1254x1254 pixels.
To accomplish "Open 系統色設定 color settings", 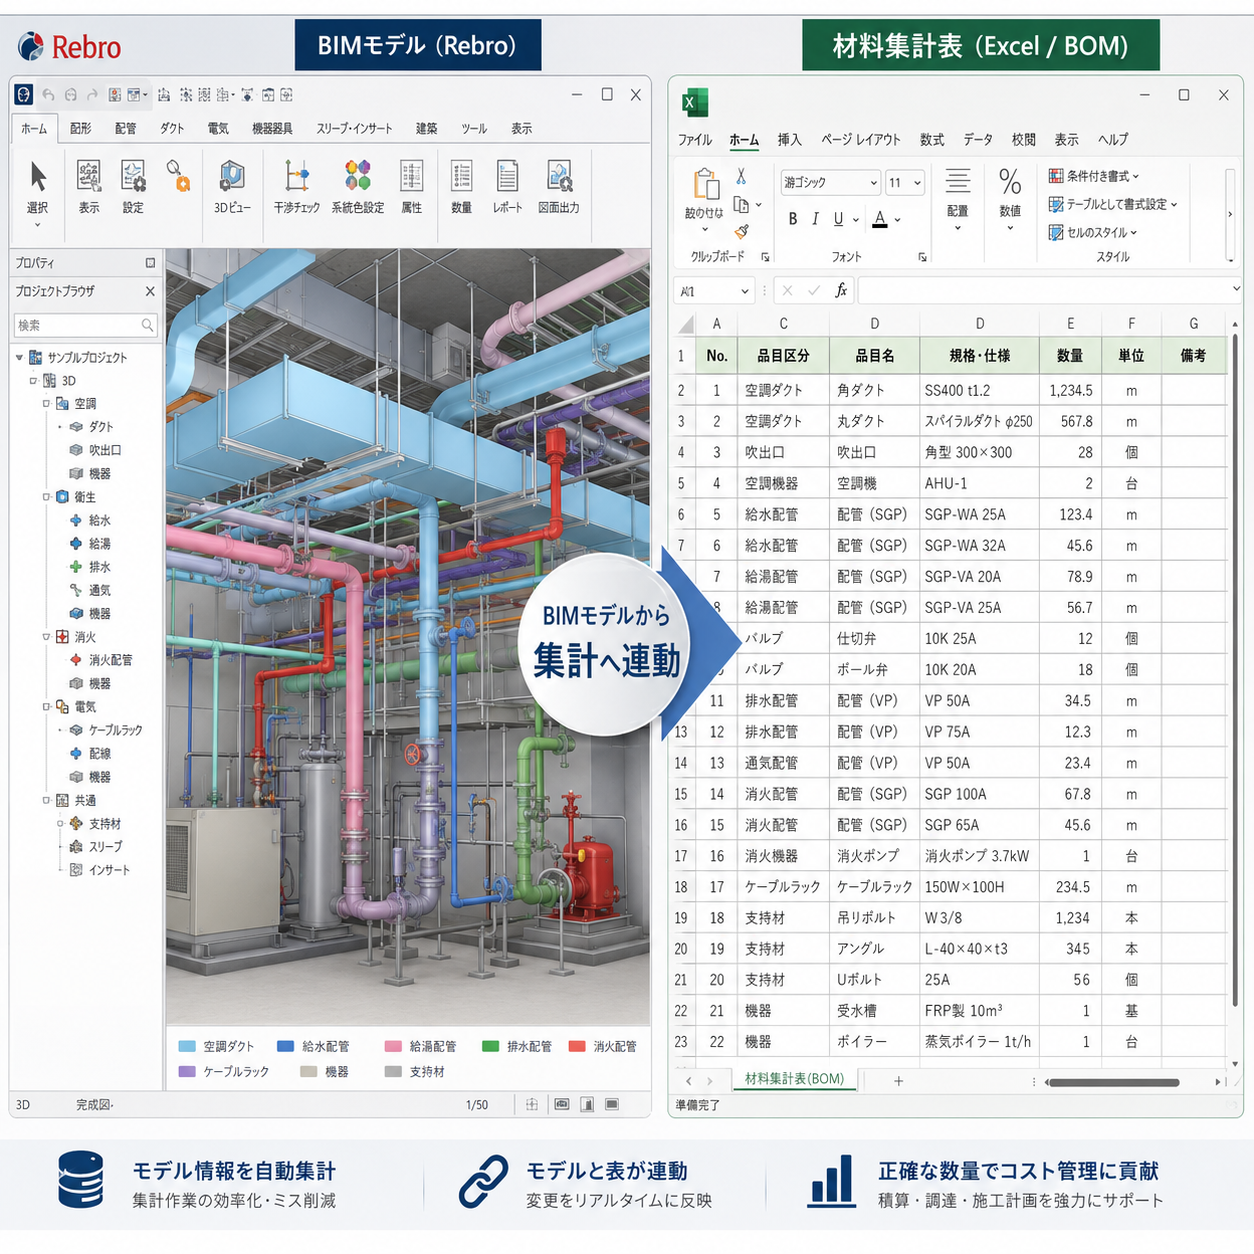I will [x=358, y=187].
